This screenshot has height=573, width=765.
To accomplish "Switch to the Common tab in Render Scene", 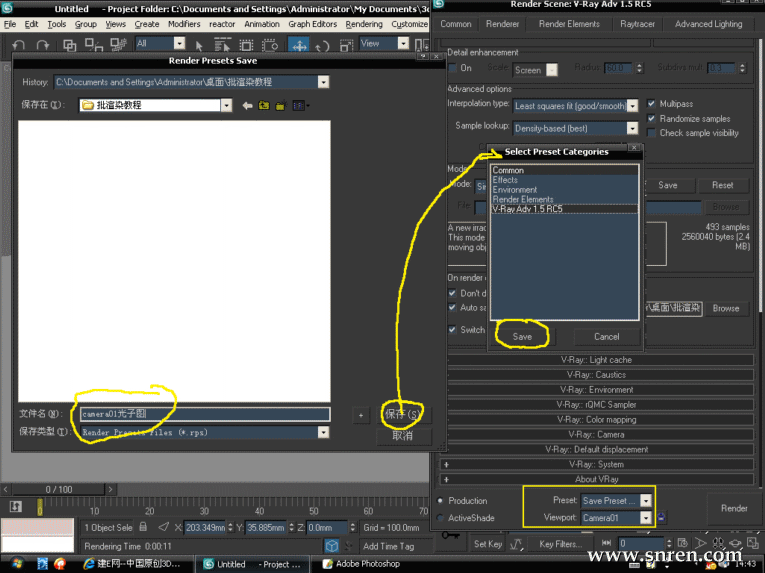I will 456,24.
